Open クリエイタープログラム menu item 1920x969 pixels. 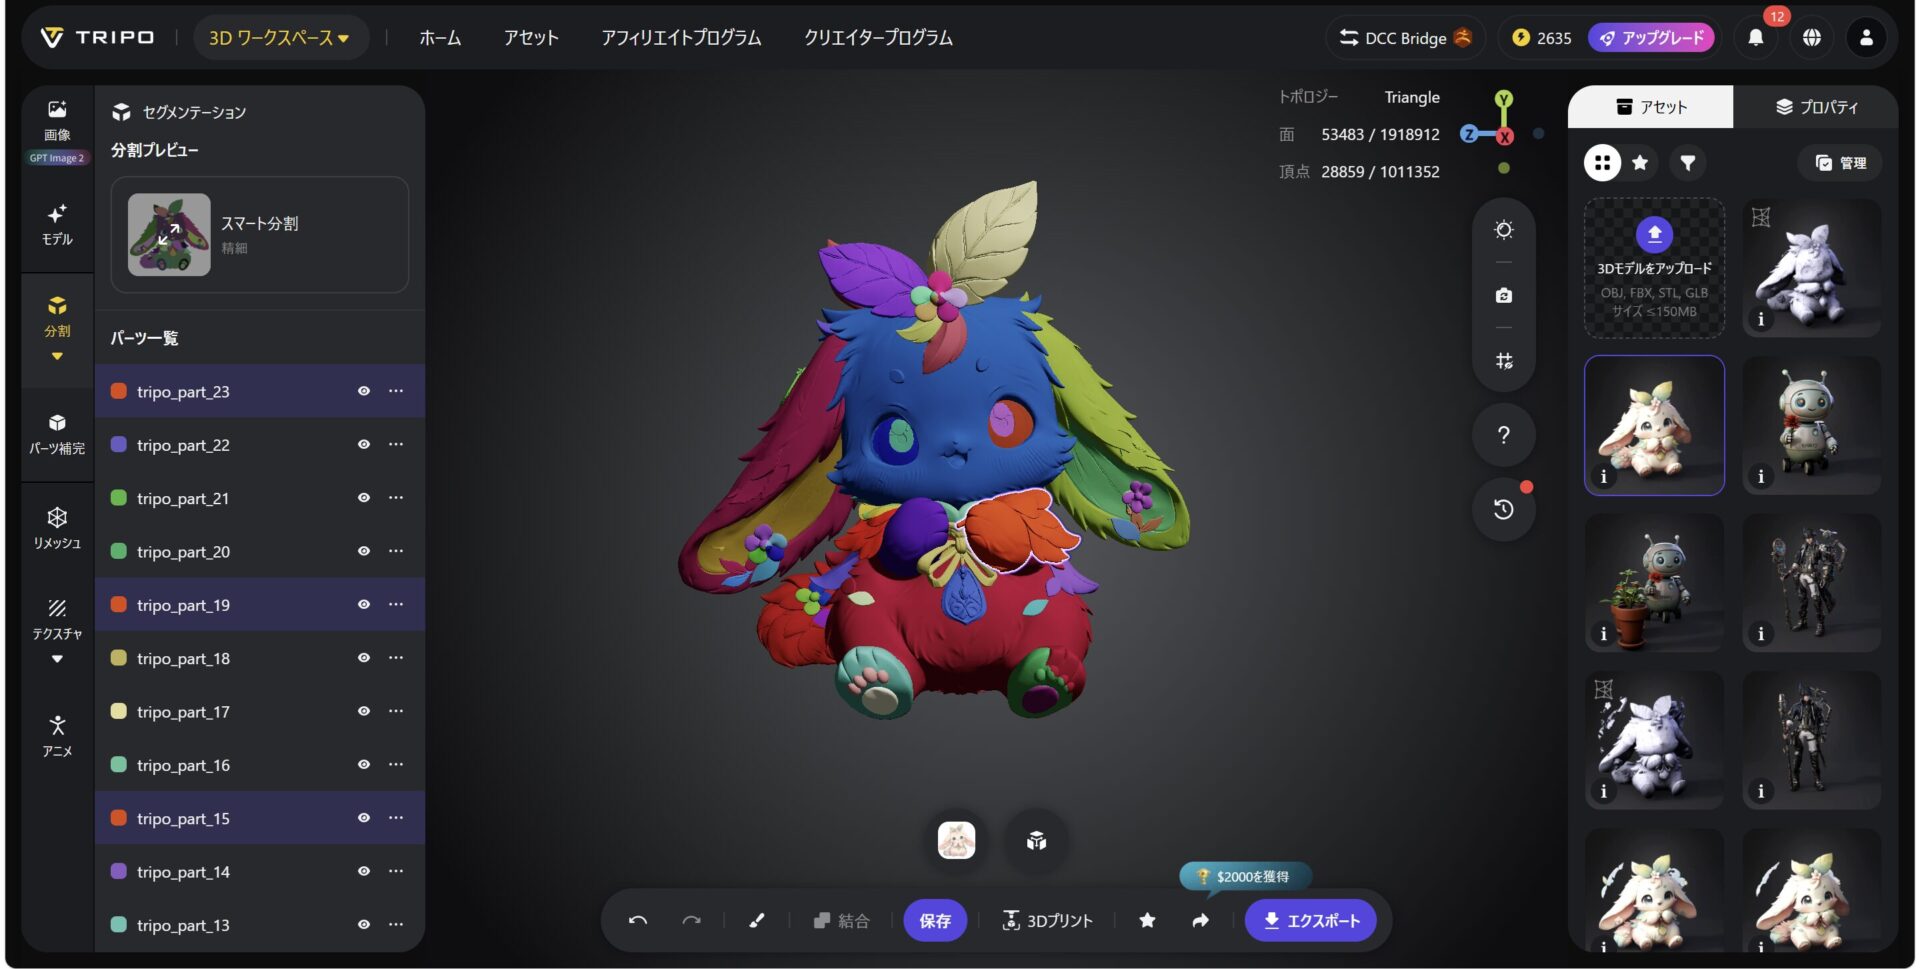(x=878, y=38)
